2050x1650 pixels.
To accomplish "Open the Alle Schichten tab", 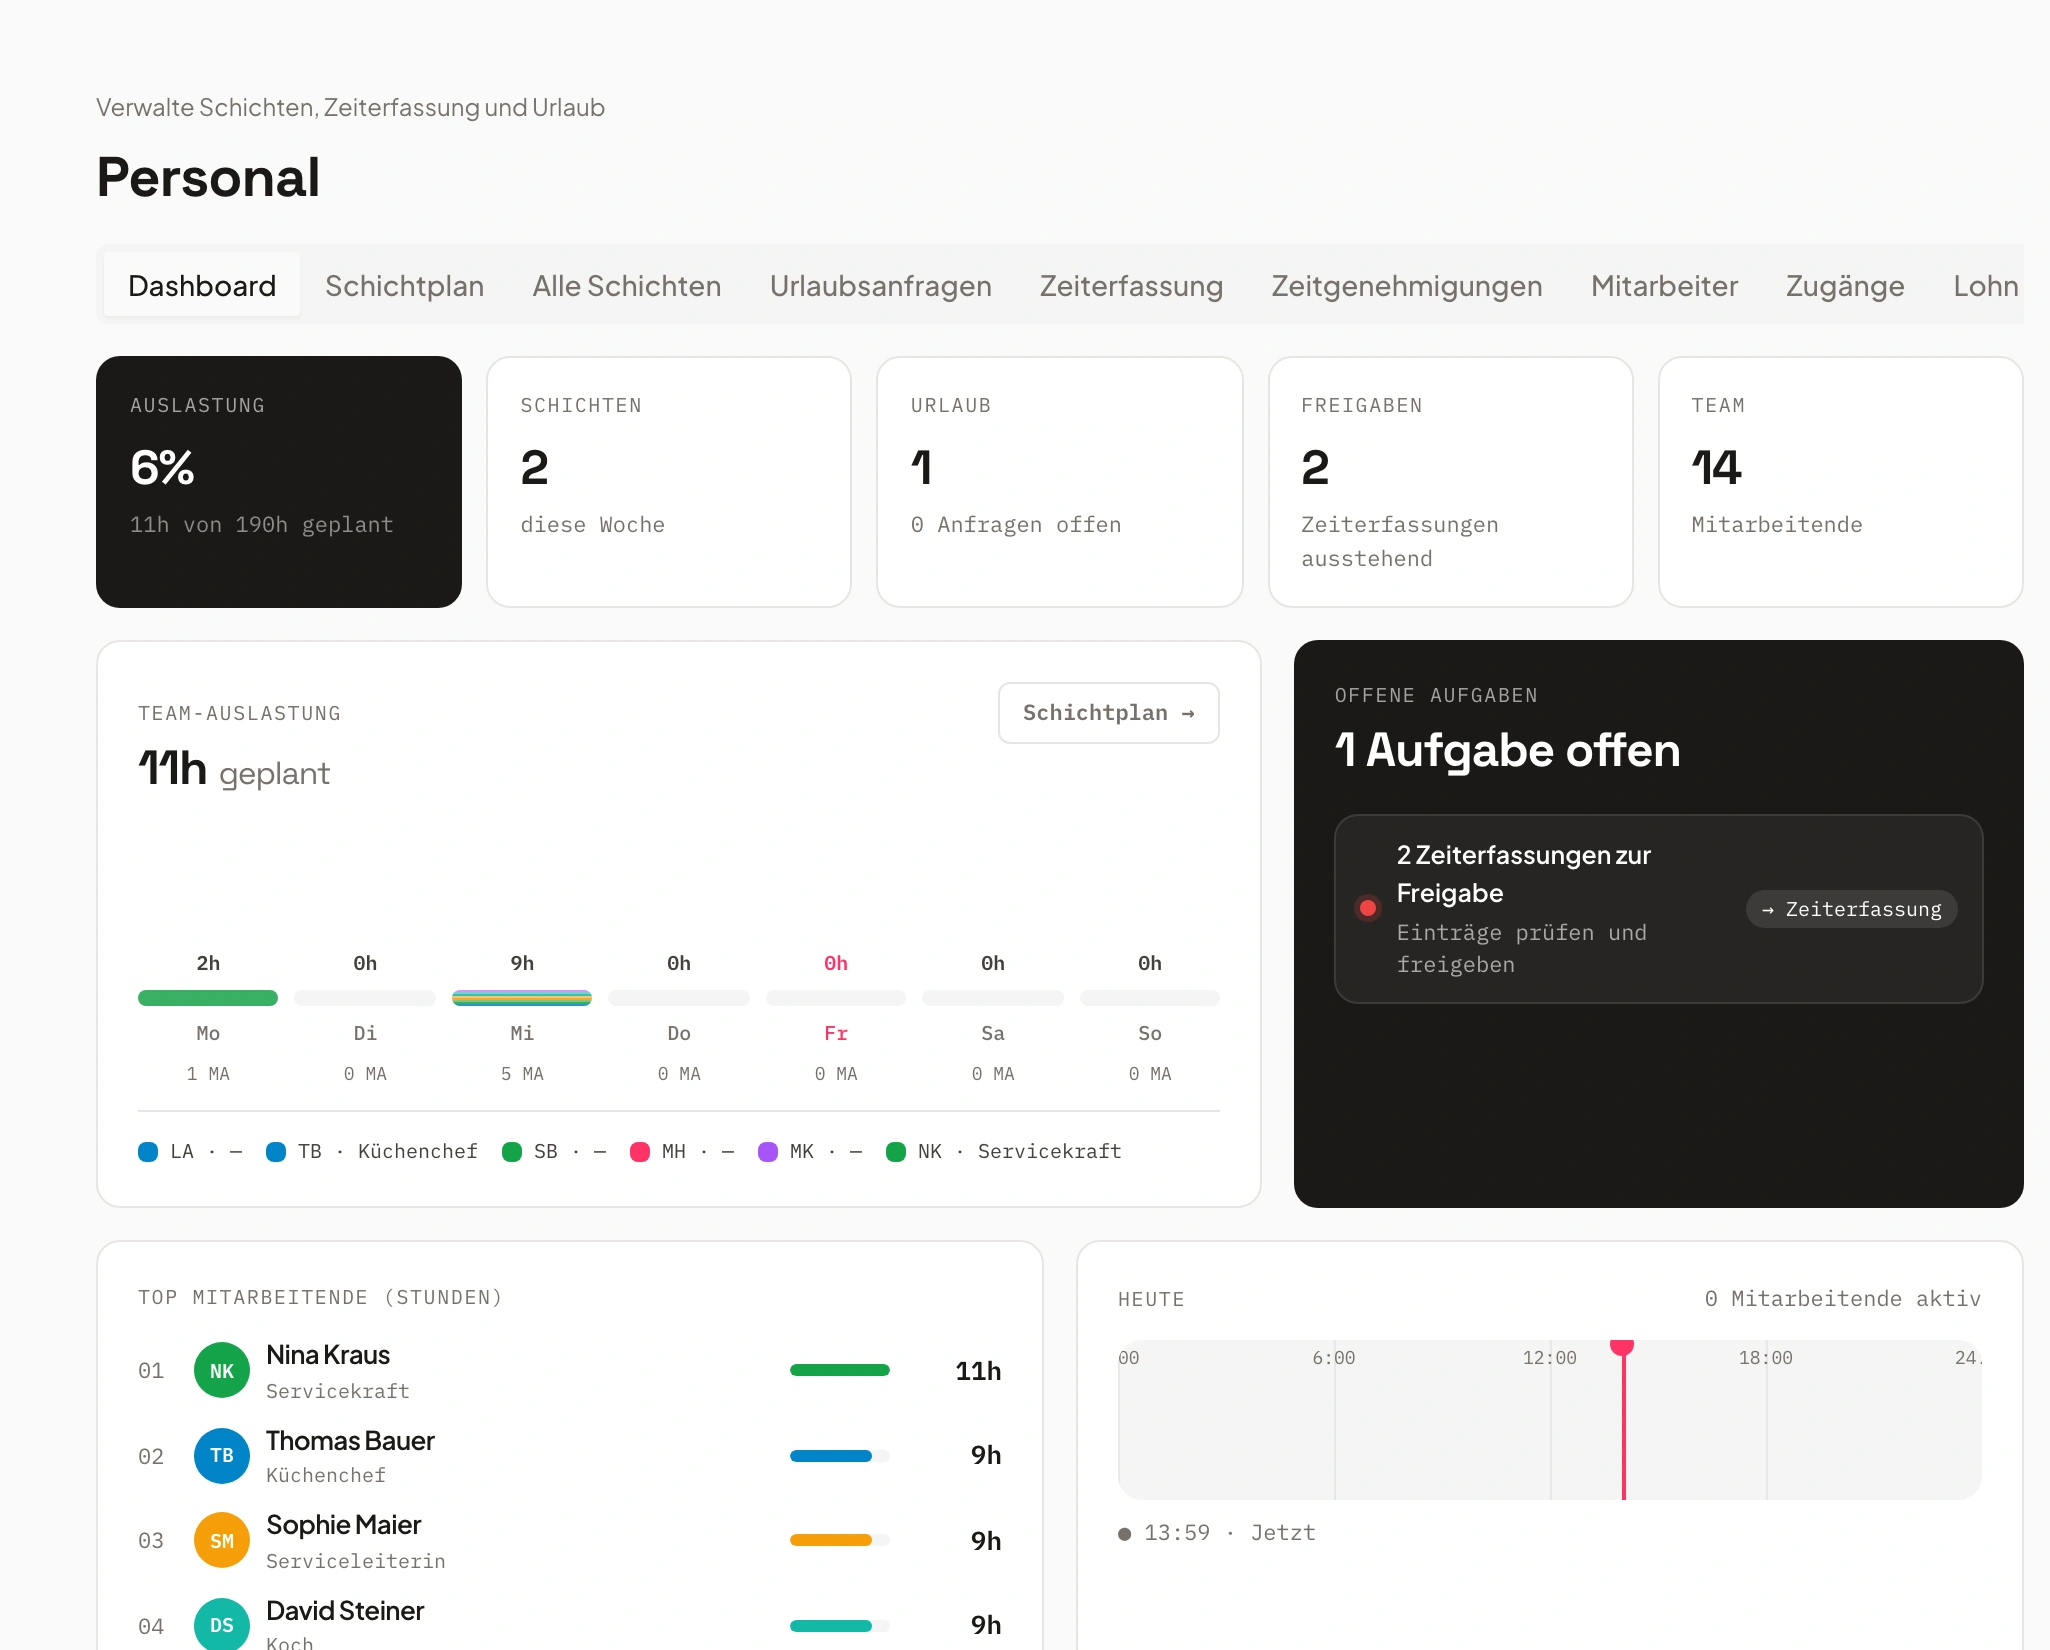I will point(626,286).
